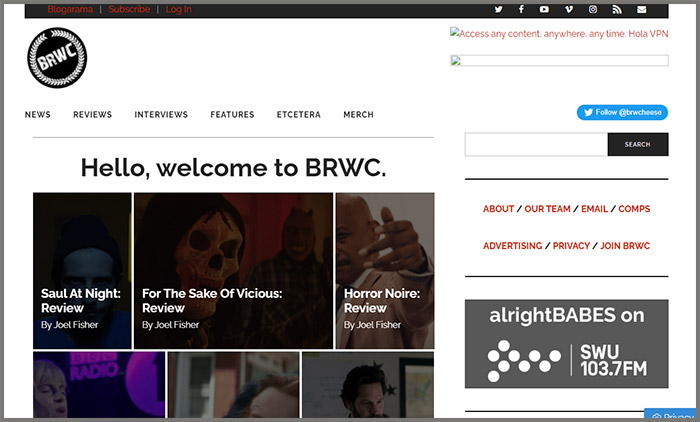Open the Interviews menu item
This screenshot has width=700, height=422.
[161, 115]
